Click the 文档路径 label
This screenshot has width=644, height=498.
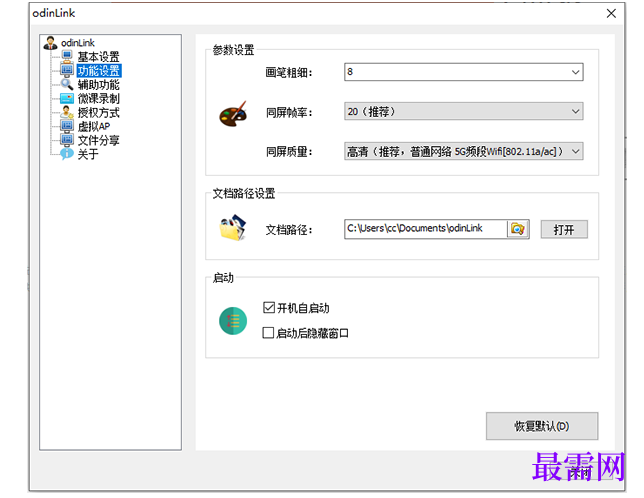click(x=289, y=229)
